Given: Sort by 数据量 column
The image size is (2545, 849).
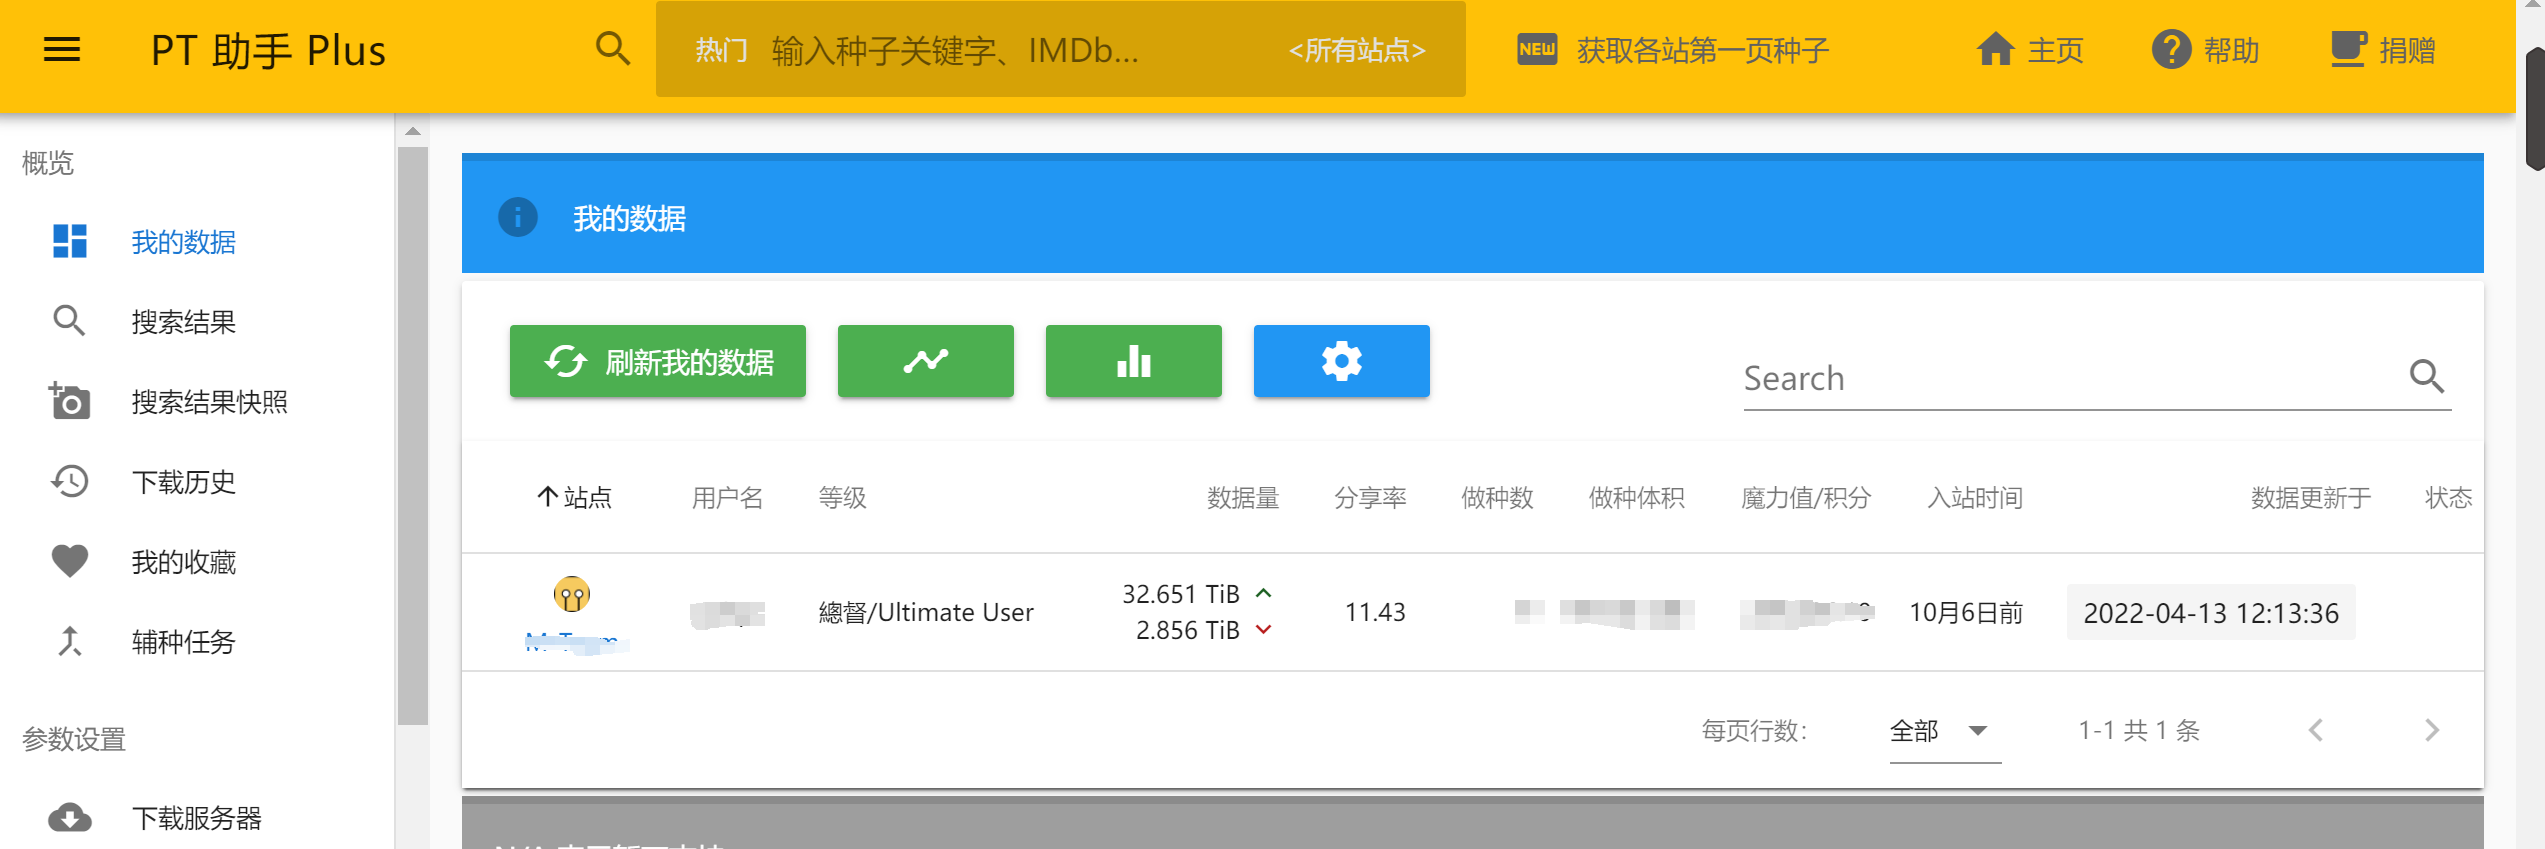Looking at the screenshot, I should [1243, 497].
